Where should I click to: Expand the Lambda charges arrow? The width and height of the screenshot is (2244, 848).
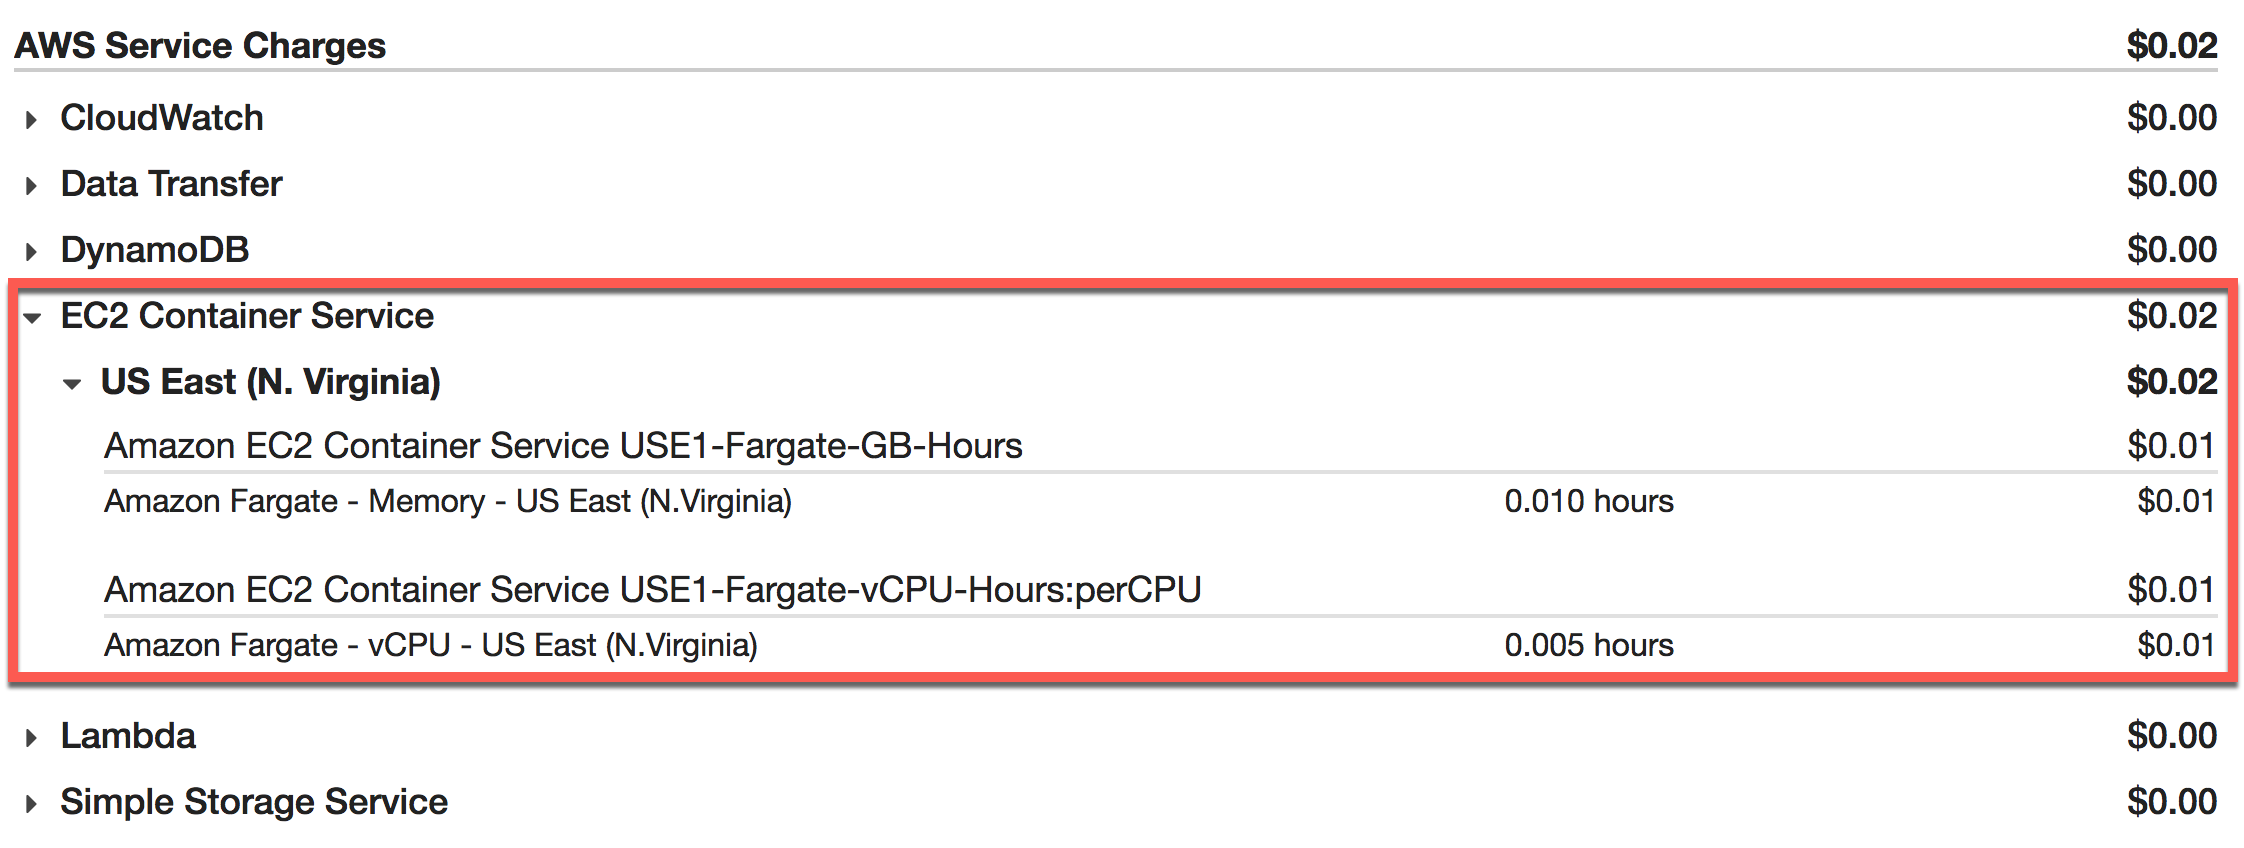coord(31,738)
